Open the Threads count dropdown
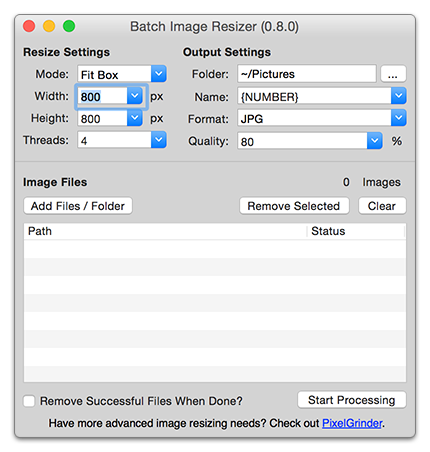430x452 pixels. [x=159, y=140]
